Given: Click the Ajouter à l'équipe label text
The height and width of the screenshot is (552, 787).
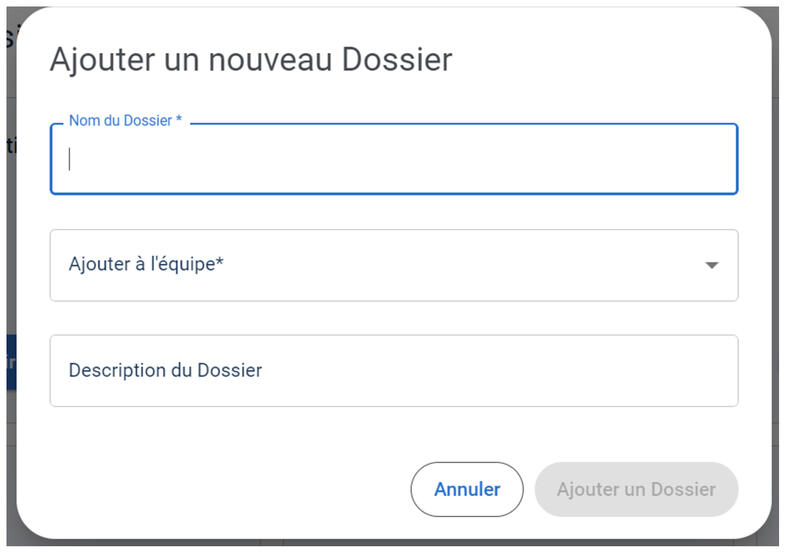Looking at the screenshot, I should click(x=146, y=265).
